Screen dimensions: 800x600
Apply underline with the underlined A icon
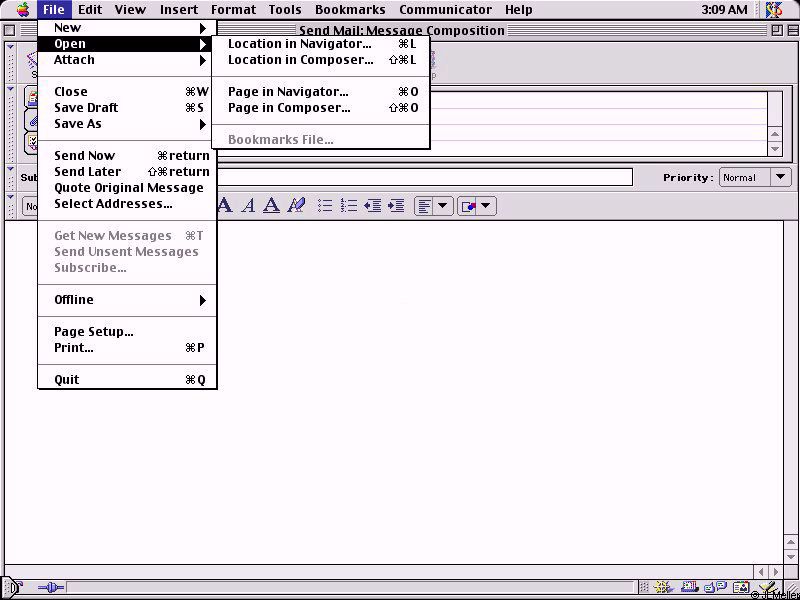[271, 206]
